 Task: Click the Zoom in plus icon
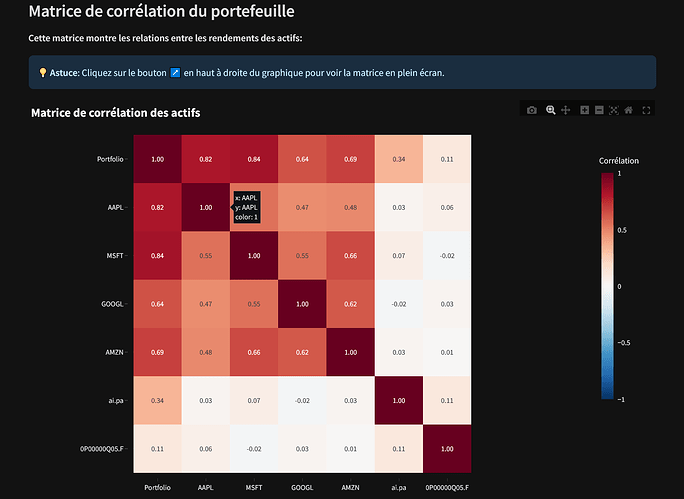[x=585, y=110]
